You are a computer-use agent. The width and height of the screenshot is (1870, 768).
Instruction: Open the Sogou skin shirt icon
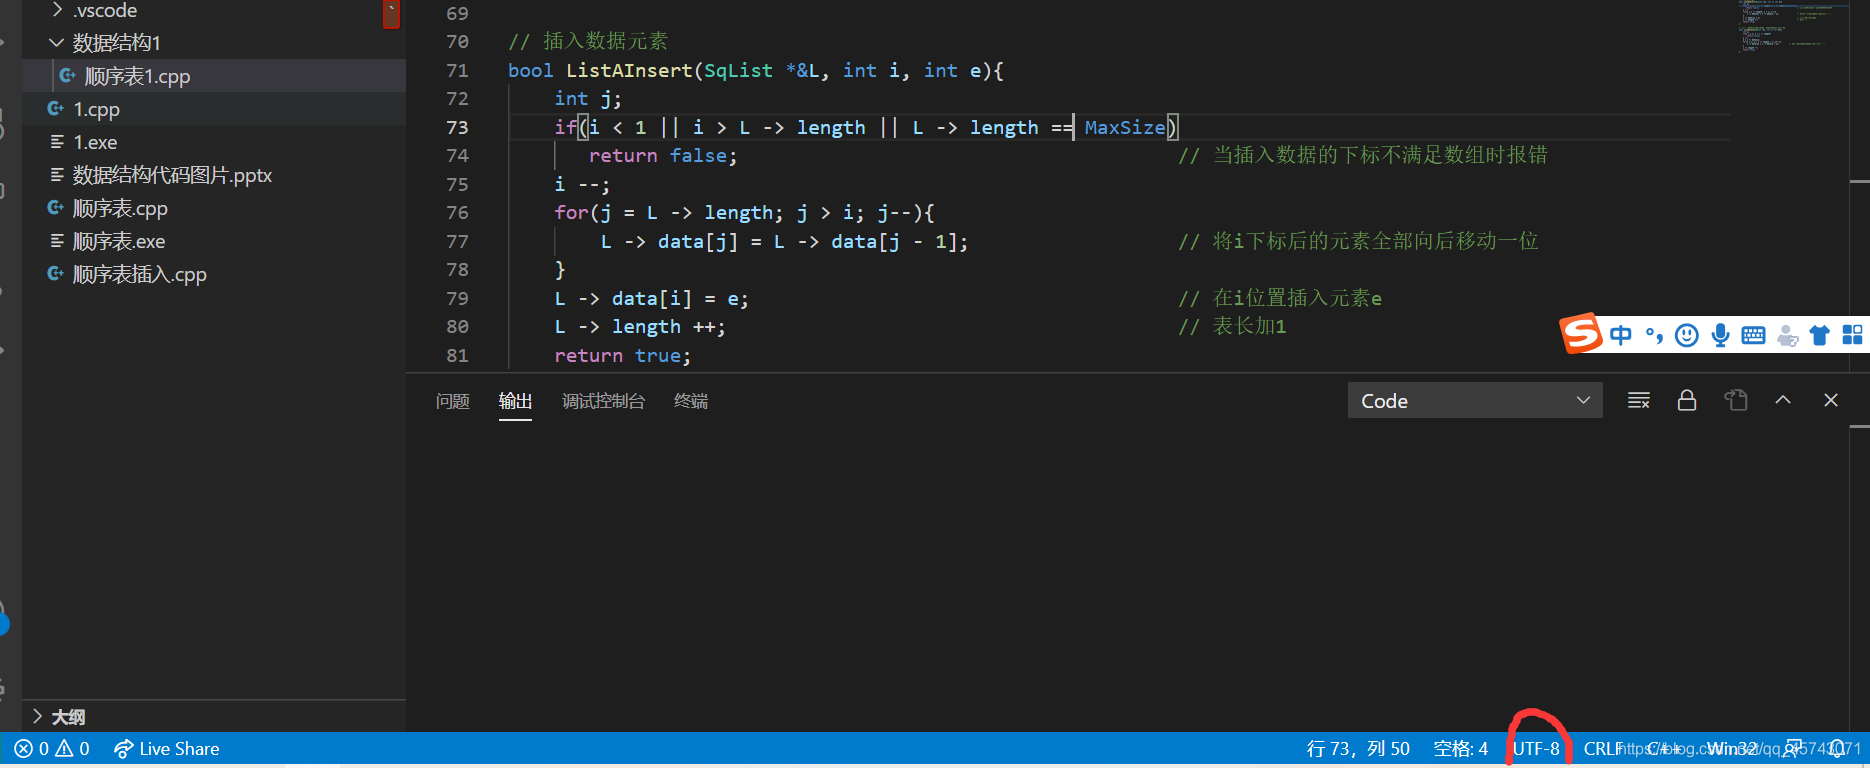(x=1820, y=336)
